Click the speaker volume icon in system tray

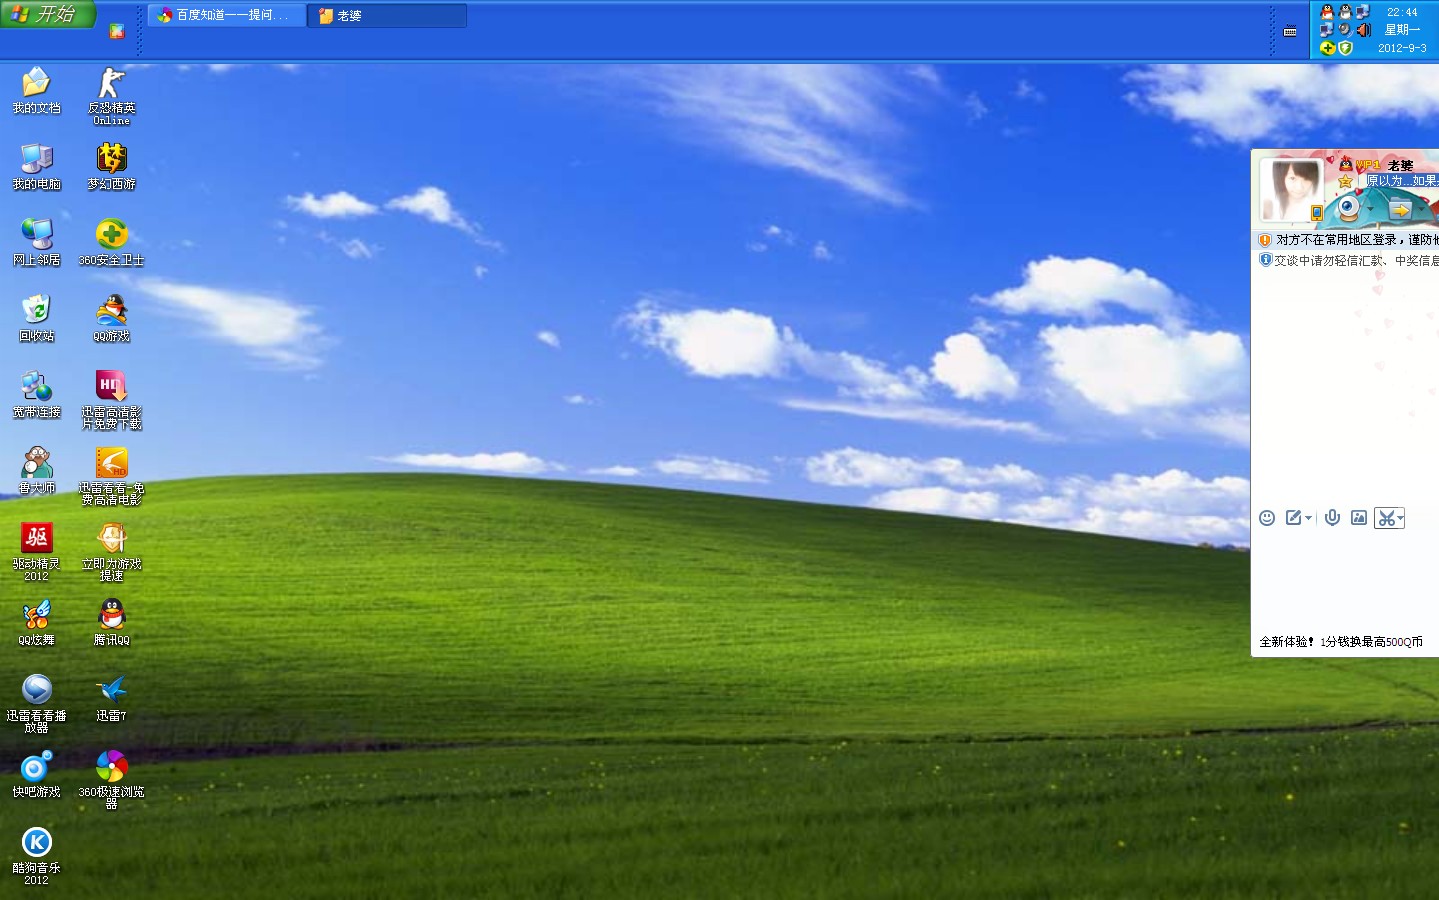tap(1363, 30)
